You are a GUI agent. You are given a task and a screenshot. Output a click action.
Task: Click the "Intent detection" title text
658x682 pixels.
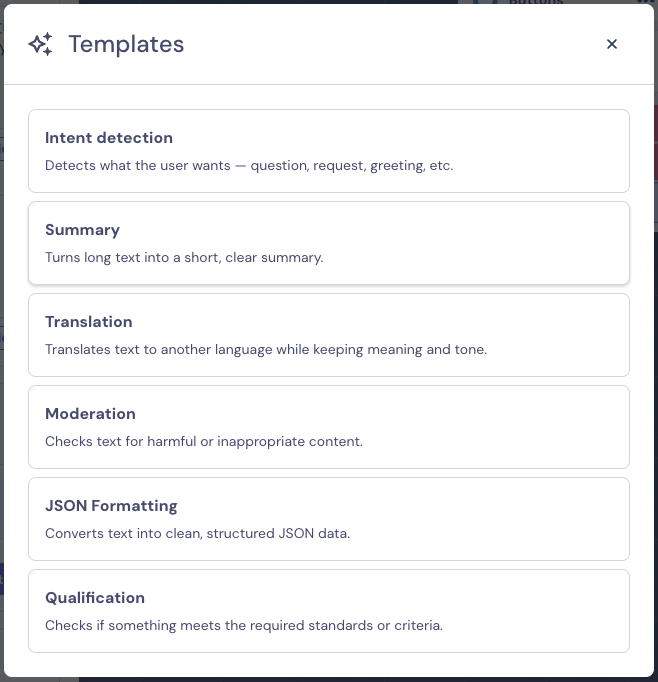[x=109, y=138]
